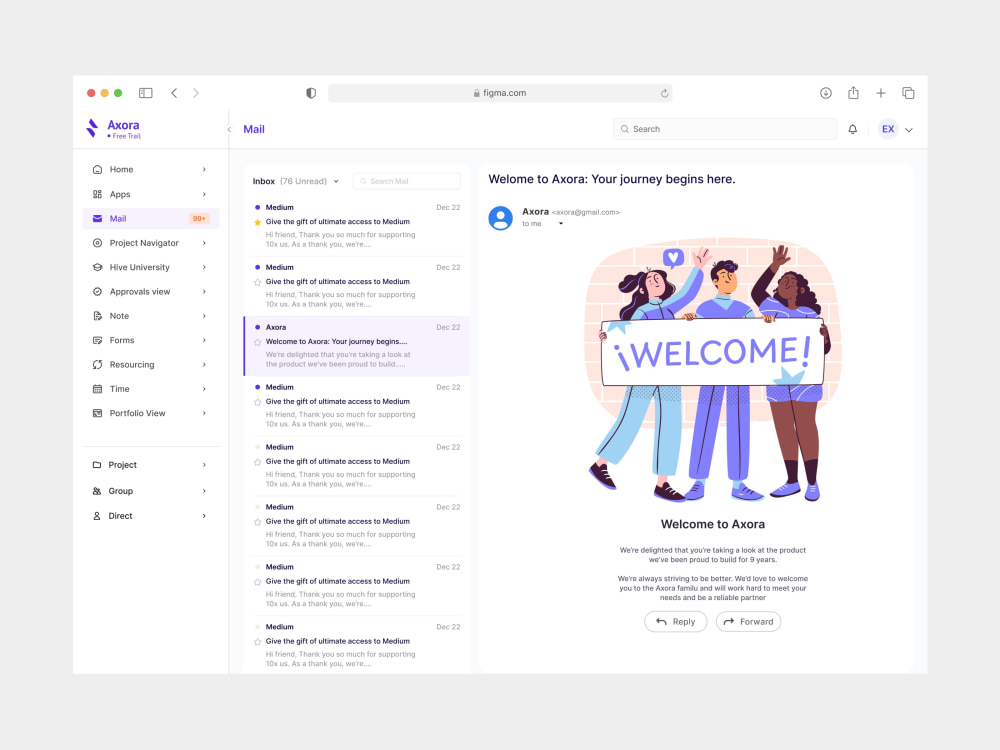Click the Portfolio View icon

97,413
